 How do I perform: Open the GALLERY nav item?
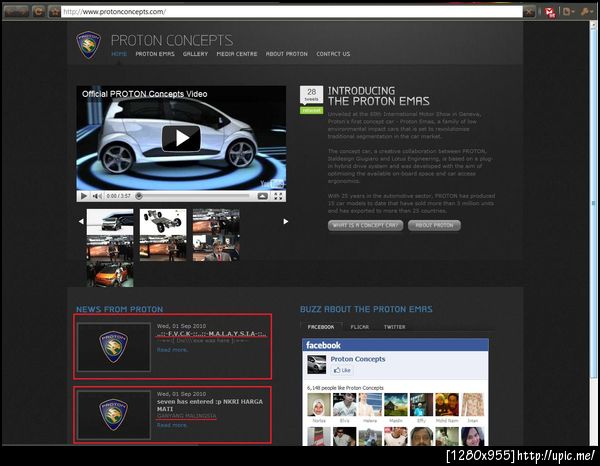coord(195,54)
